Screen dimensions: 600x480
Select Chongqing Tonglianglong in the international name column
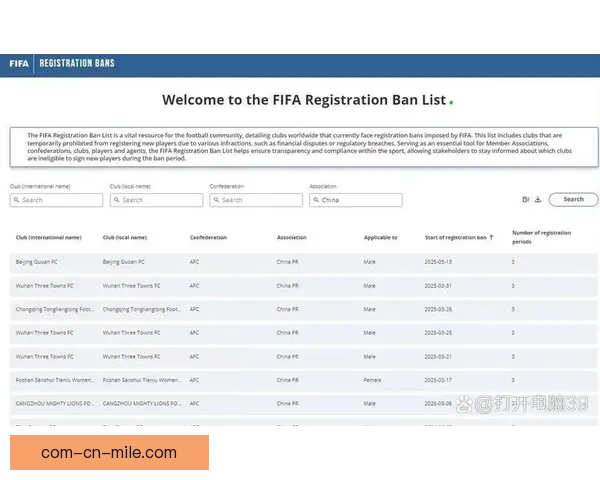[x=55, y=309]
